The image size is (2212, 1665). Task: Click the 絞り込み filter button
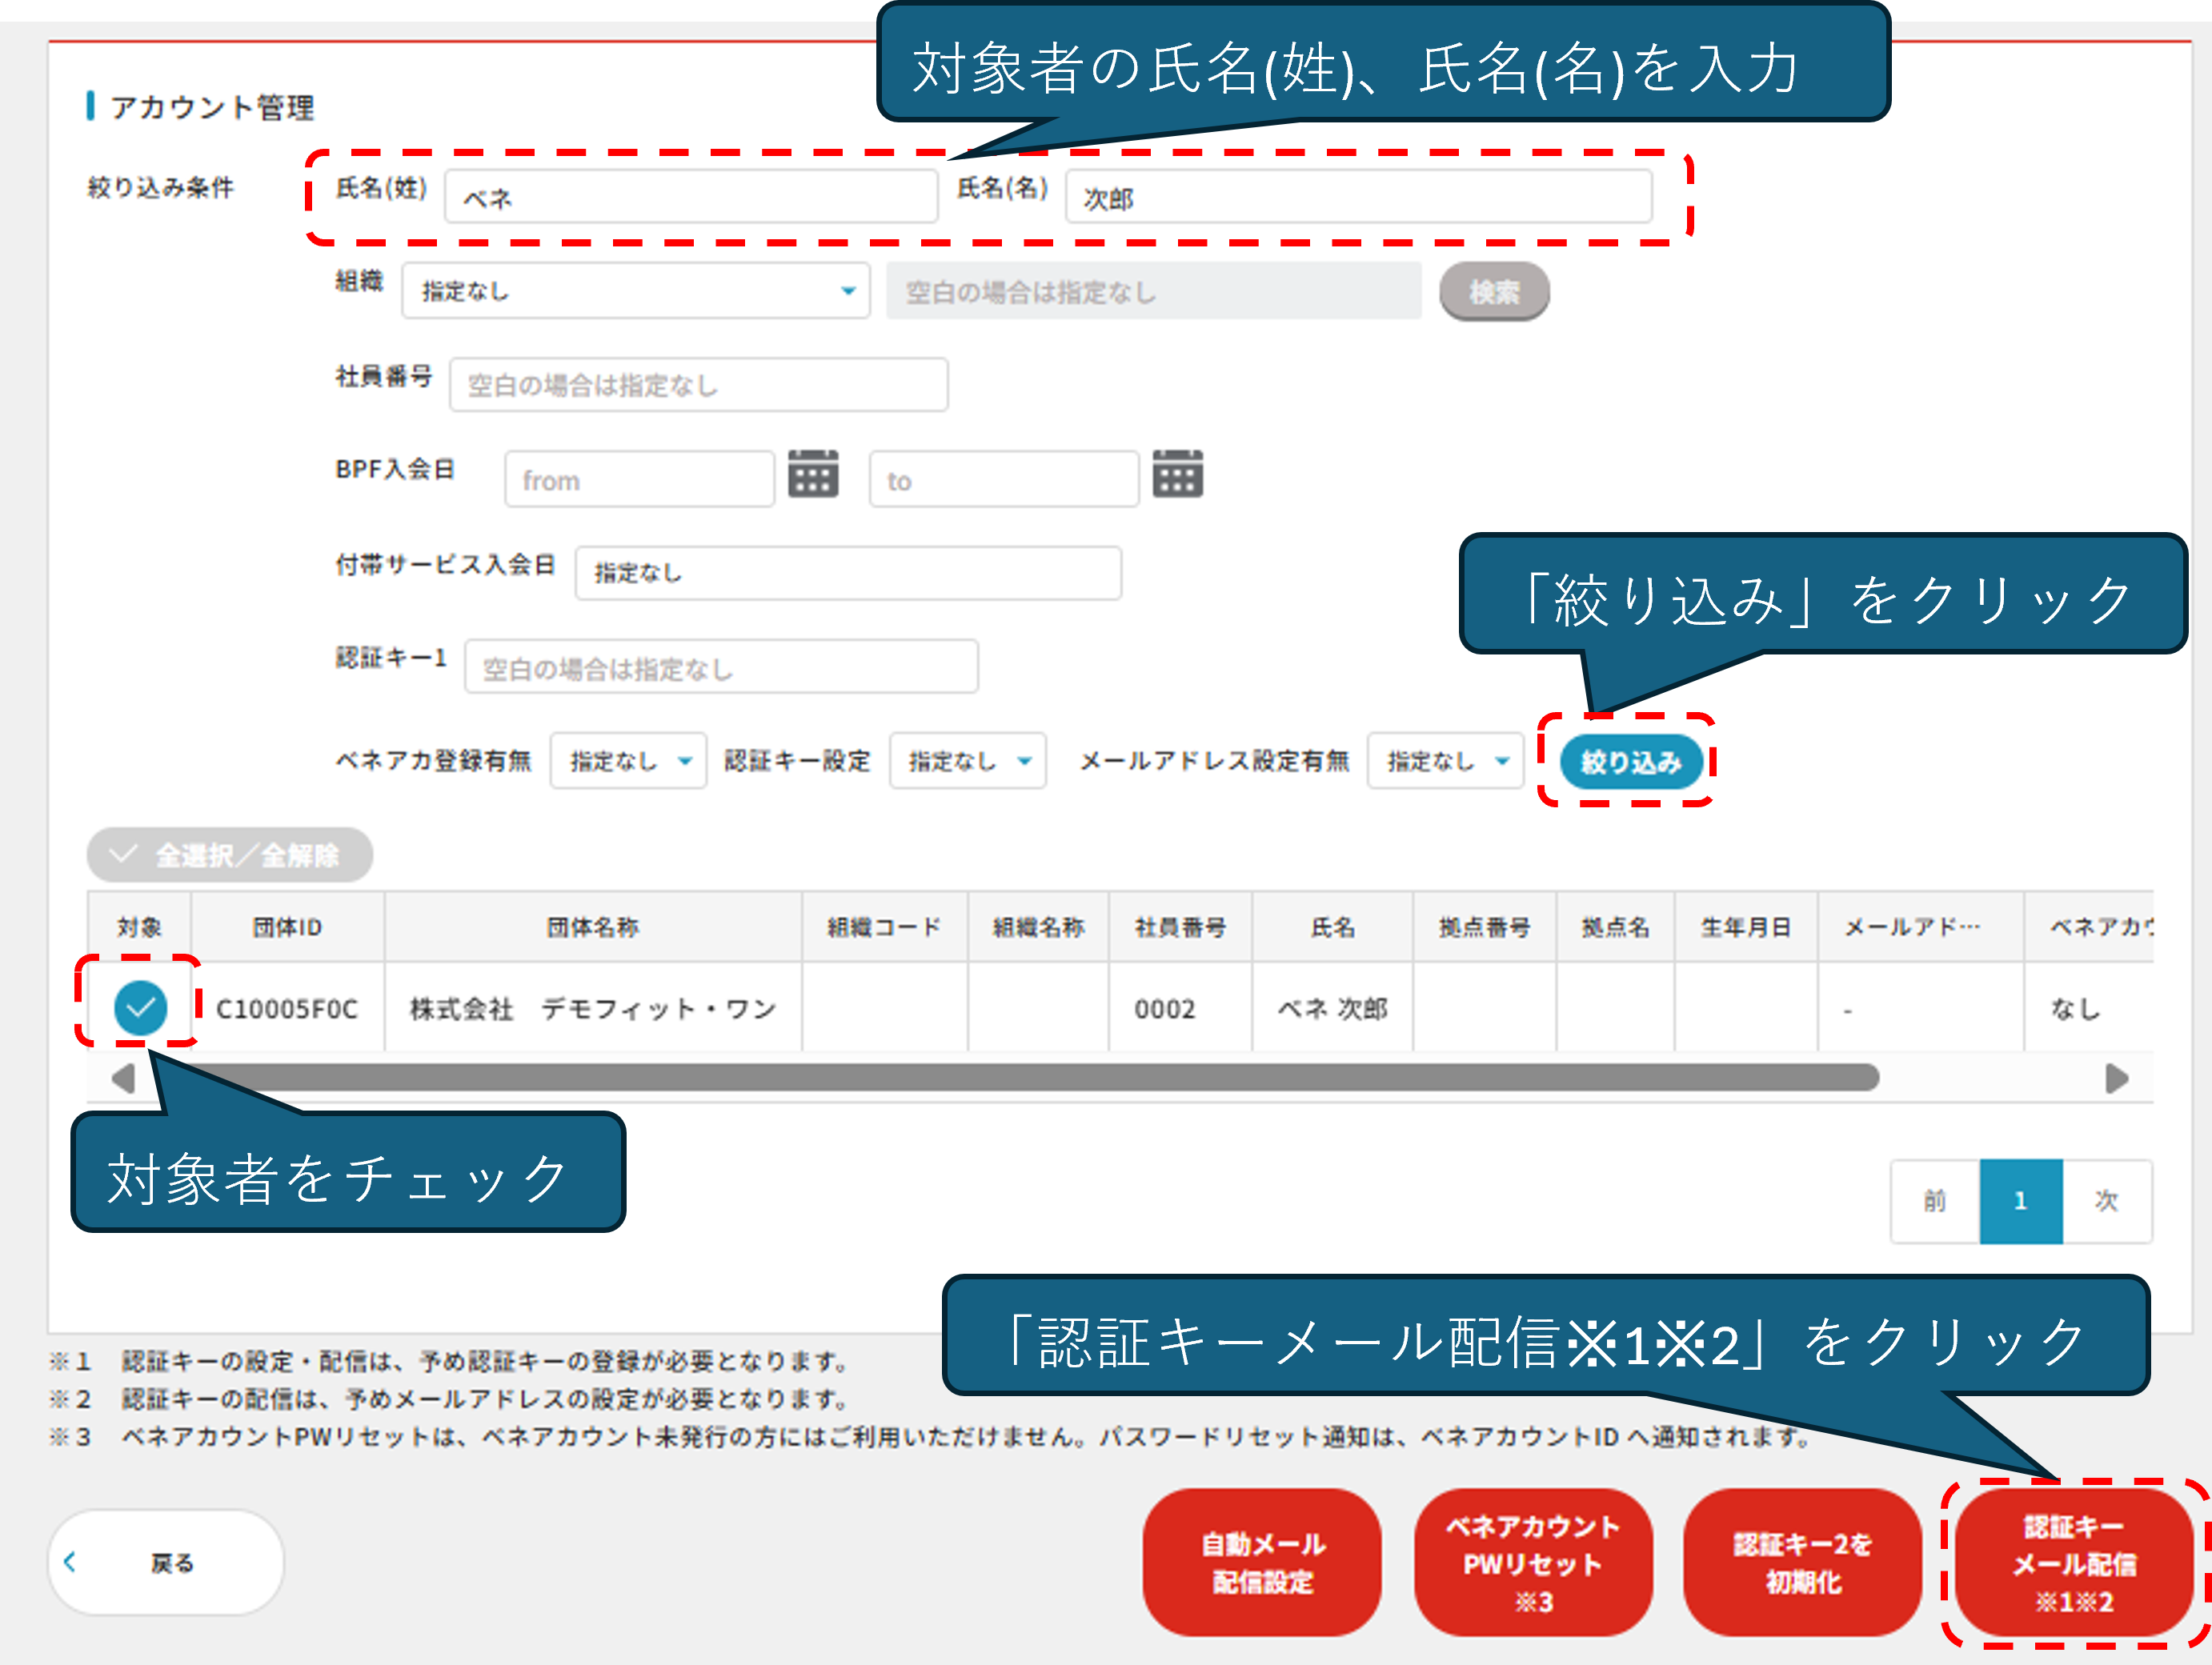1630,762
